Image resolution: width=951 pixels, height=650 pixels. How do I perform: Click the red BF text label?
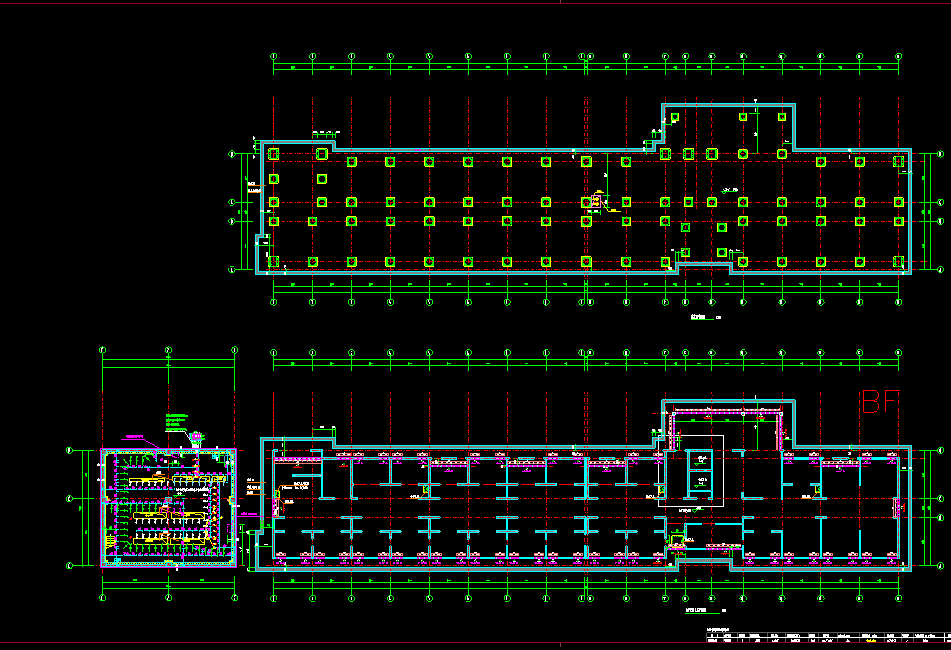(881, 402)
